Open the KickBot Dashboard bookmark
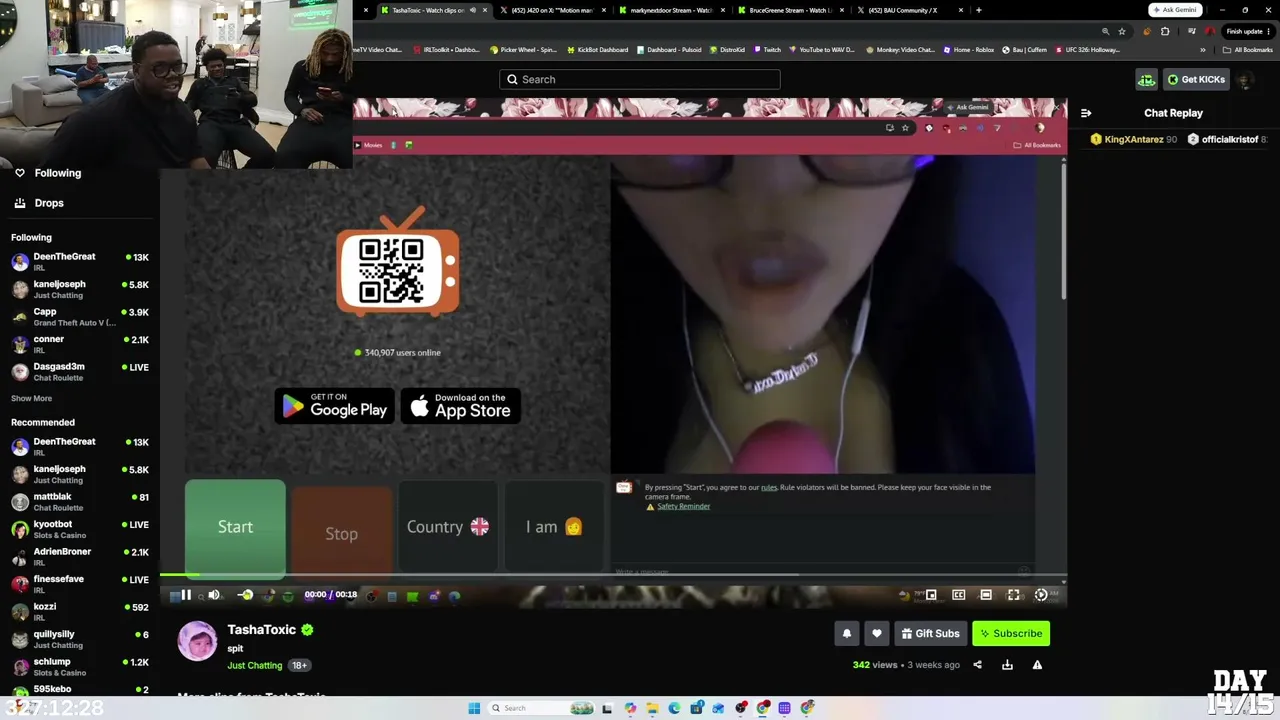This screenshot has height=720, width=1280. click(597, 49)
